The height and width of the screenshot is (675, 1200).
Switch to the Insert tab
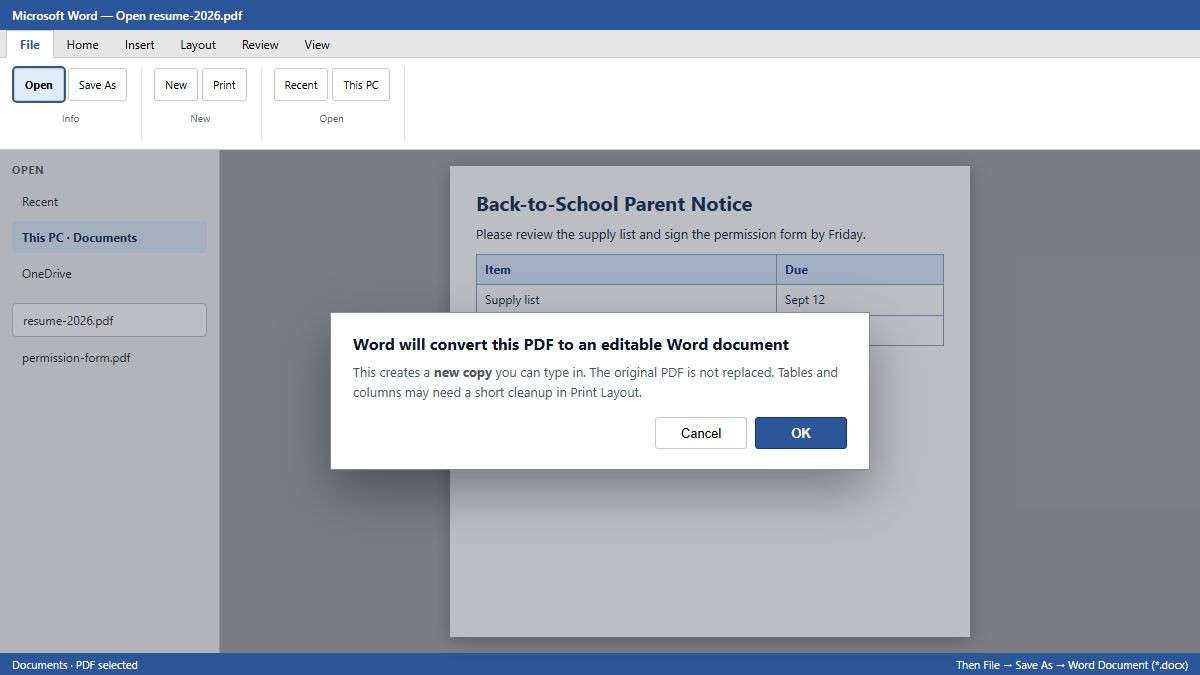click(140, 44)
